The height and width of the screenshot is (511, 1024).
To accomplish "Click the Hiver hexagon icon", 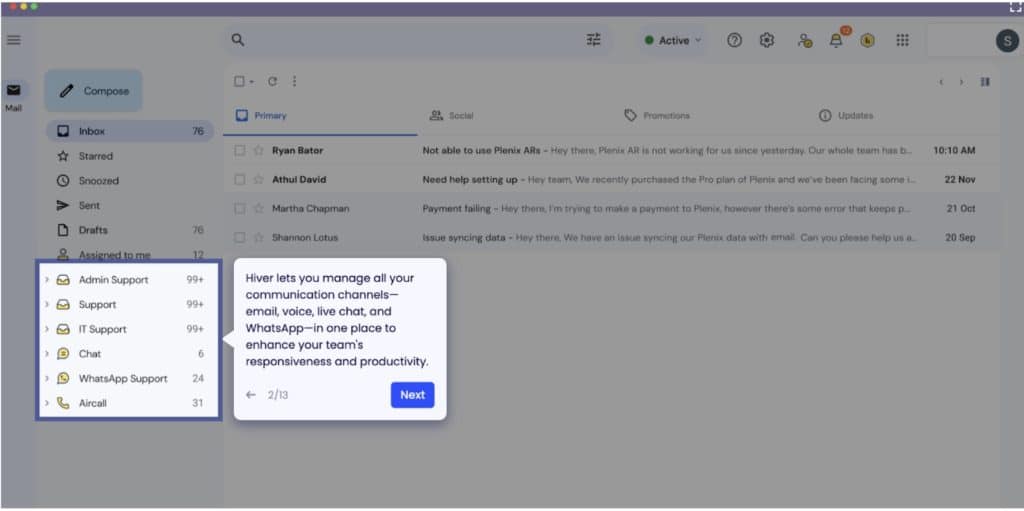I will [x=867, y=41].
